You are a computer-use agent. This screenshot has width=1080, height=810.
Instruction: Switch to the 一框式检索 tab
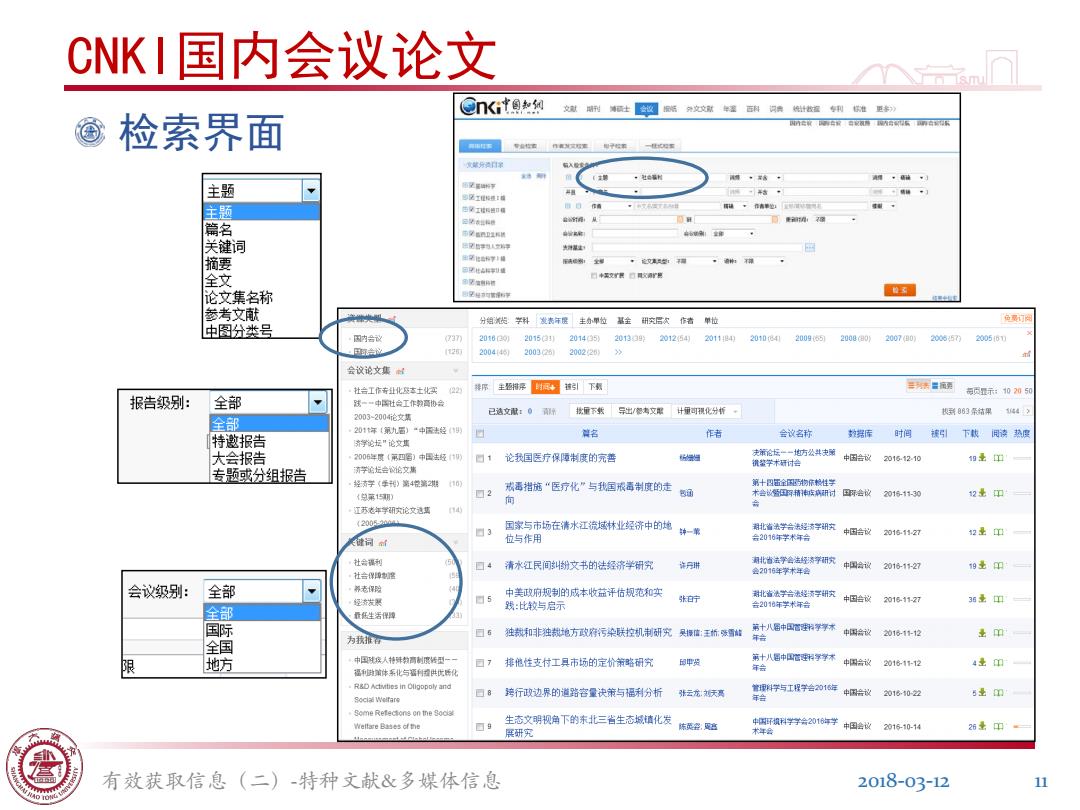pyautogui.click(x=659, y=146)
